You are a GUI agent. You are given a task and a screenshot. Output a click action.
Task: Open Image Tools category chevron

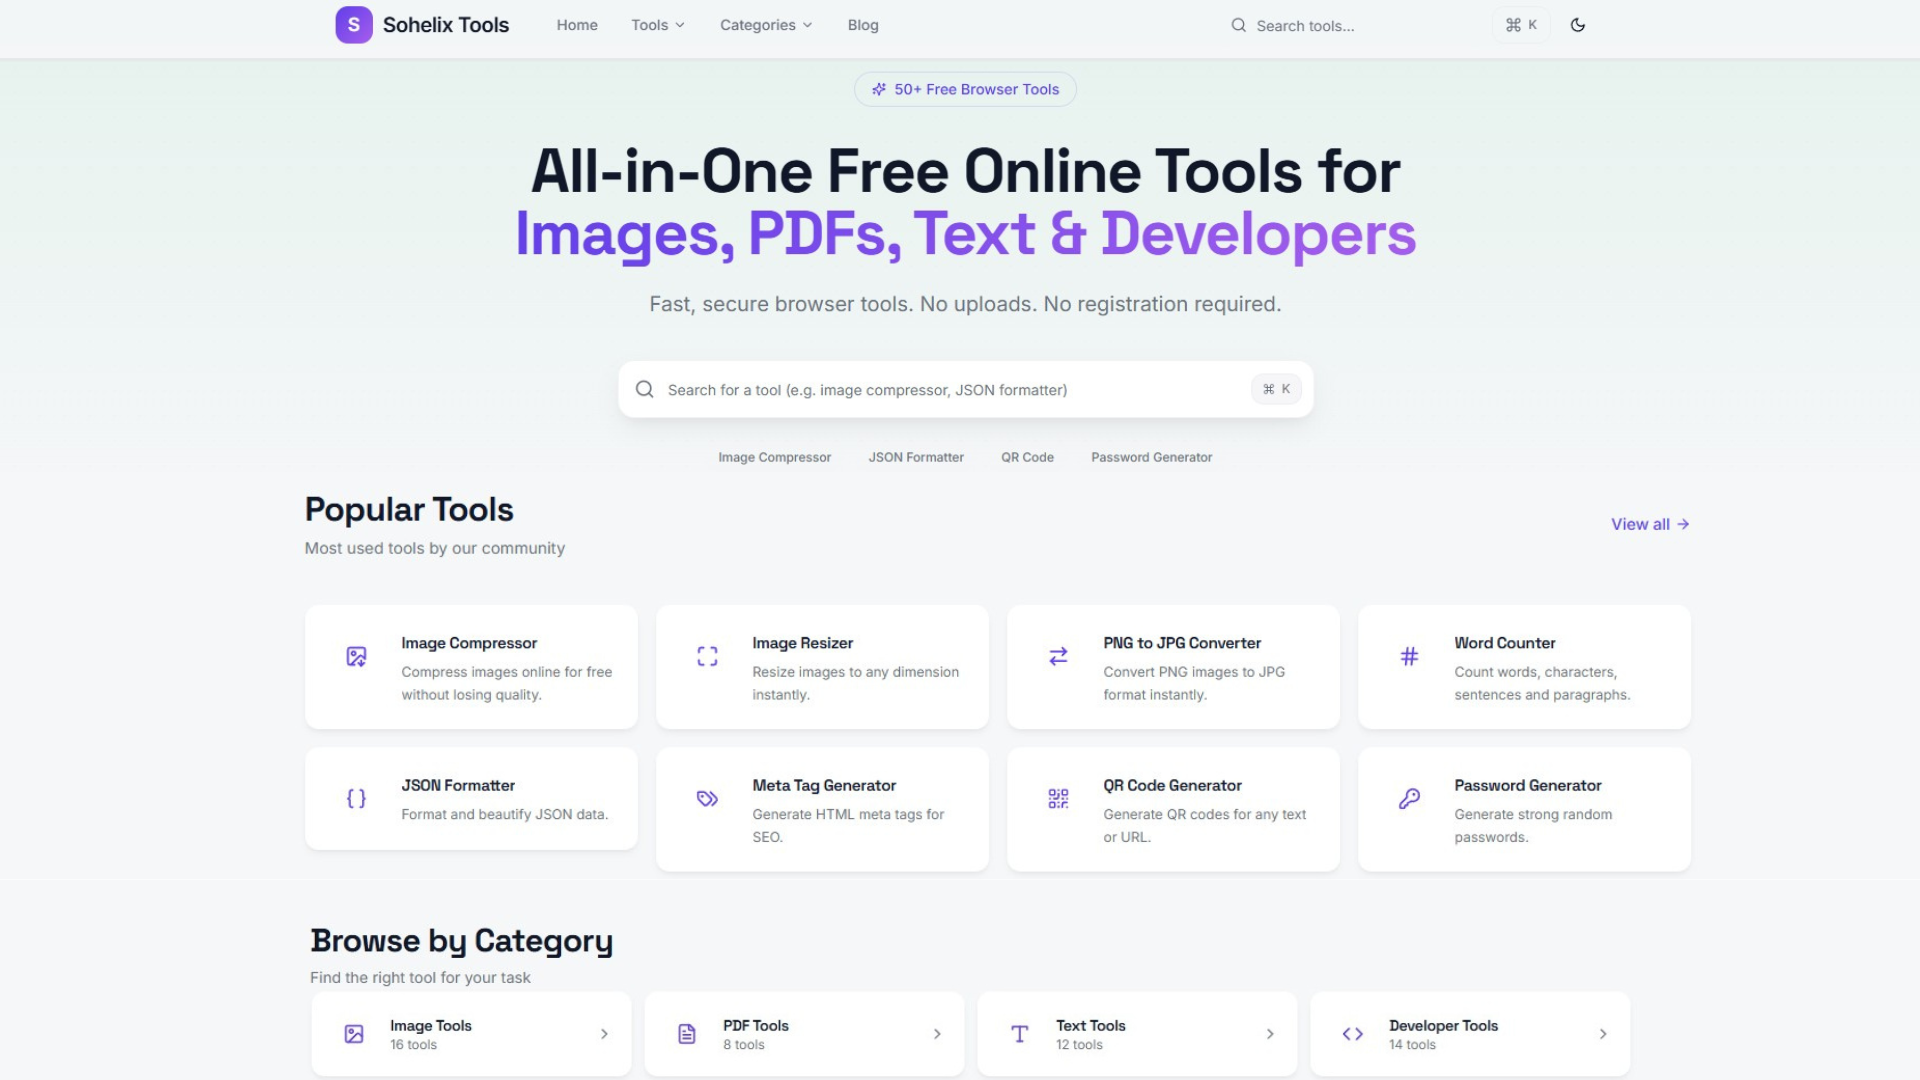(604, 1034)
